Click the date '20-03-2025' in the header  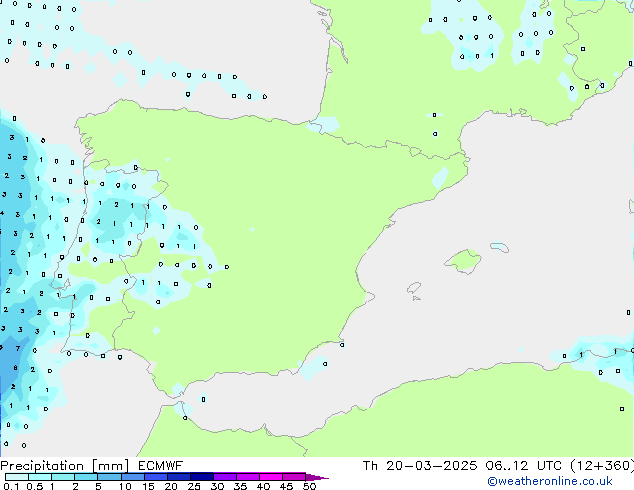pos(431,466)
